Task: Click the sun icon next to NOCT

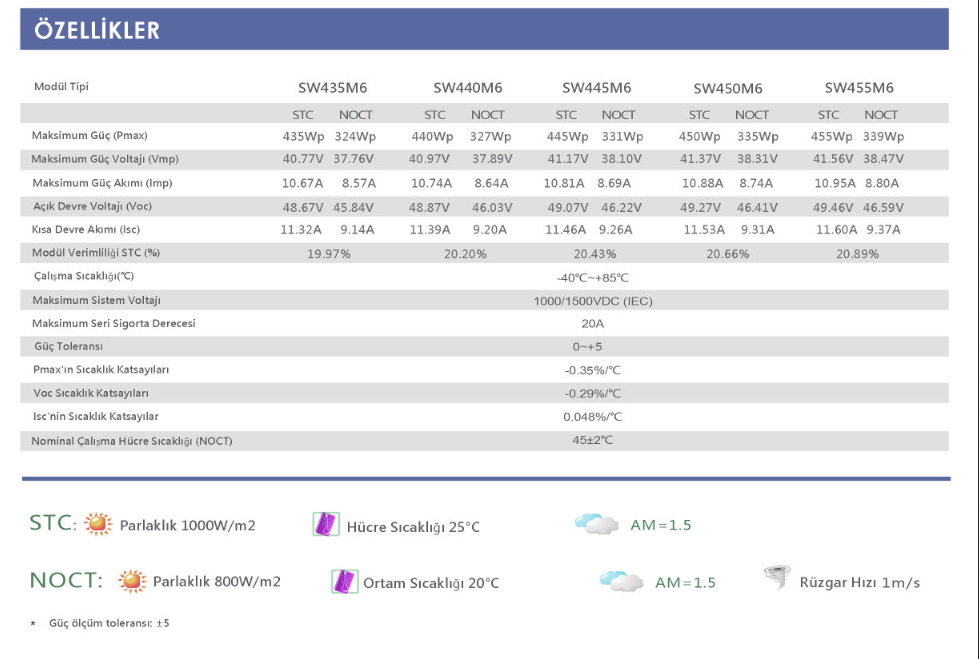Action: click(132, 581)
